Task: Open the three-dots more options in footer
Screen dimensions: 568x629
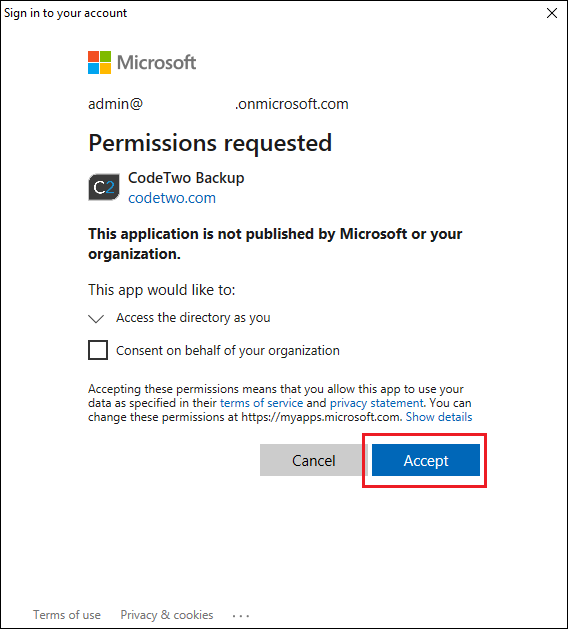Action: 241,615
